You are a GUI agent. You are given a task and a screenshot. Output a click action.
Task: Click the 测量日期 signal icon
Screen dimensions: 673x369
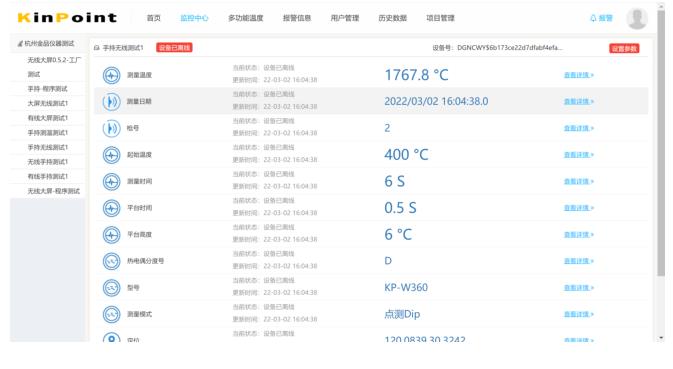point(112,102)
